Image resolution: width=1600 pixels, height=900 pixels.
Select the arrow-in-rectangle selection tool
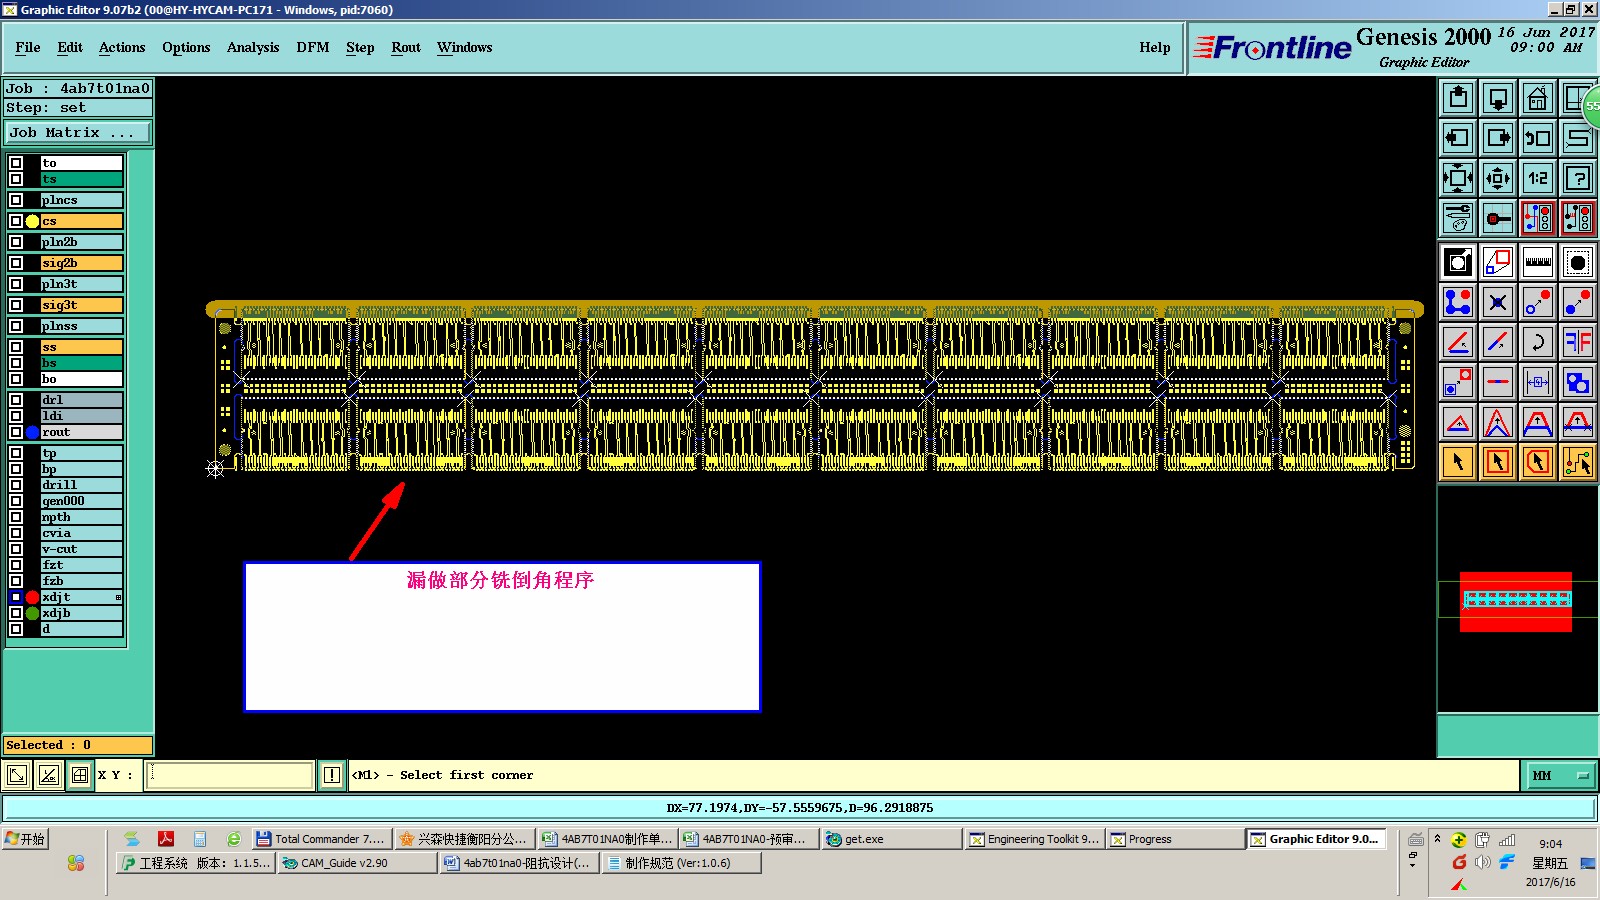pos(1498,462)
